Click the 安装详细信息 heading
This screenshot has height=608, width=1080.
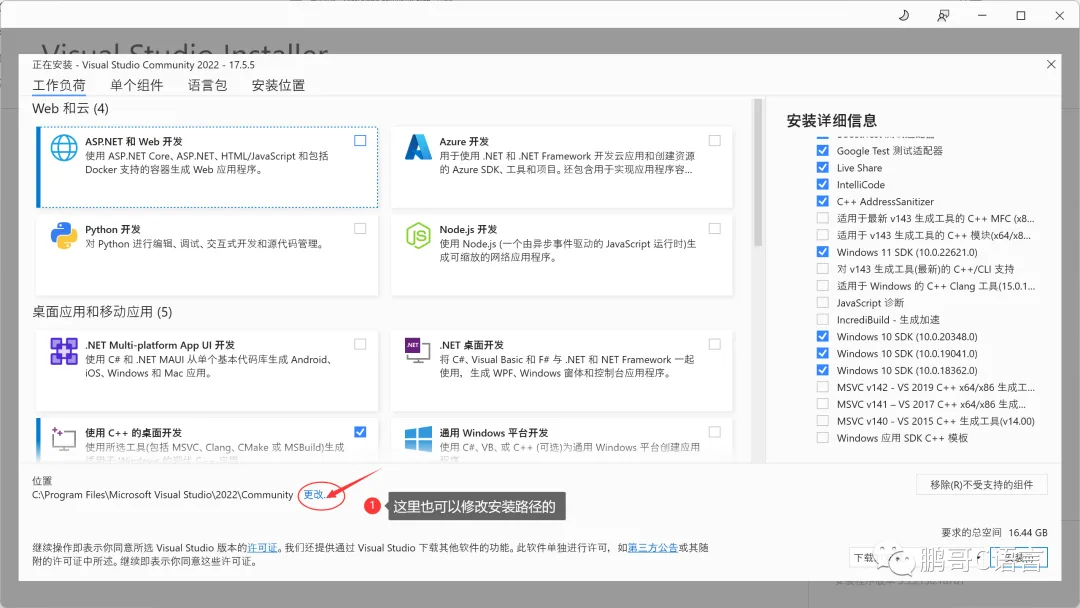(831, 121)
